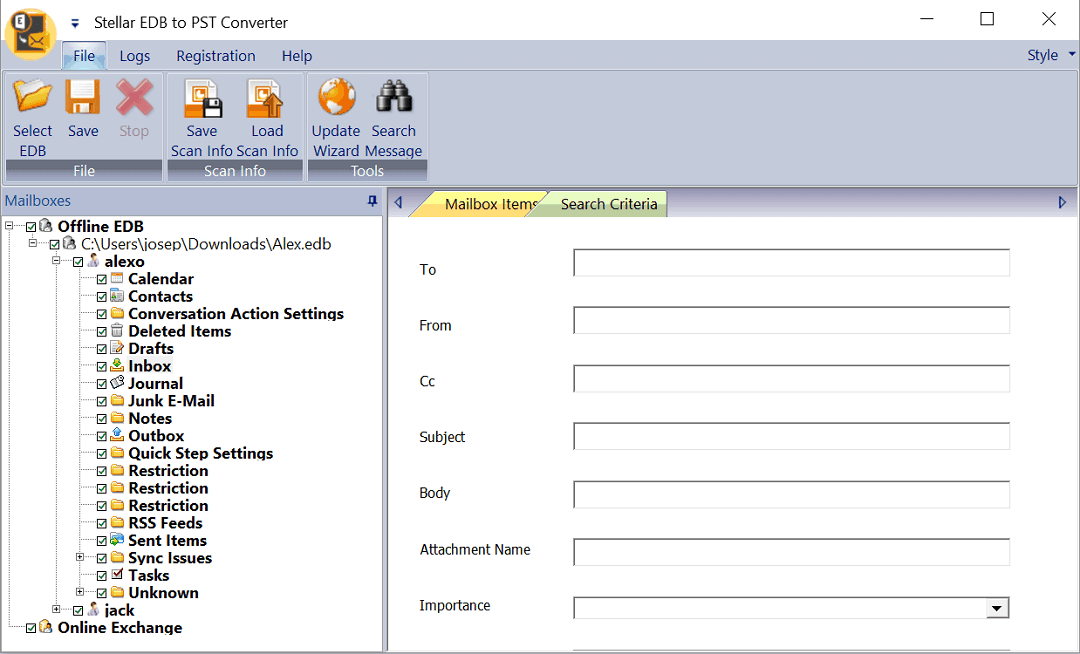Open the Logs ribbon tab

(x=134, y=56)
